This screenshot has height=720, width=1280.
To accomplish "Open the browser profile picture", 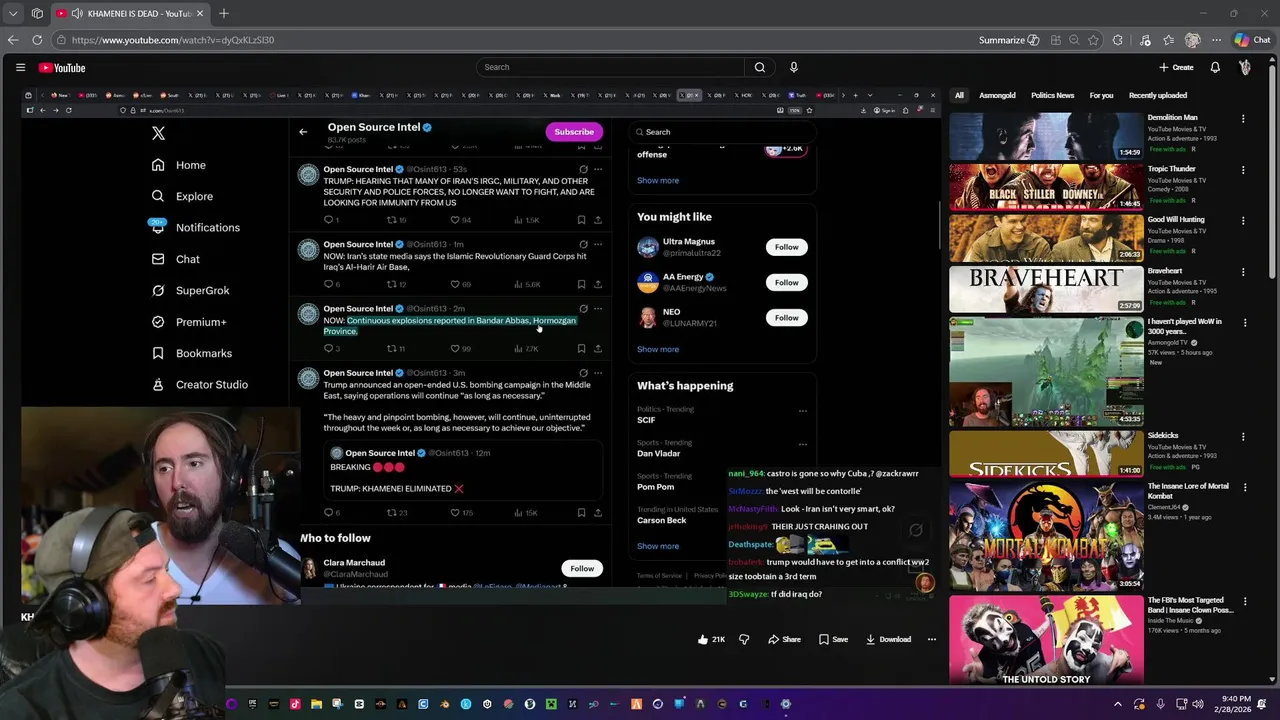I will click(1192, 40).
